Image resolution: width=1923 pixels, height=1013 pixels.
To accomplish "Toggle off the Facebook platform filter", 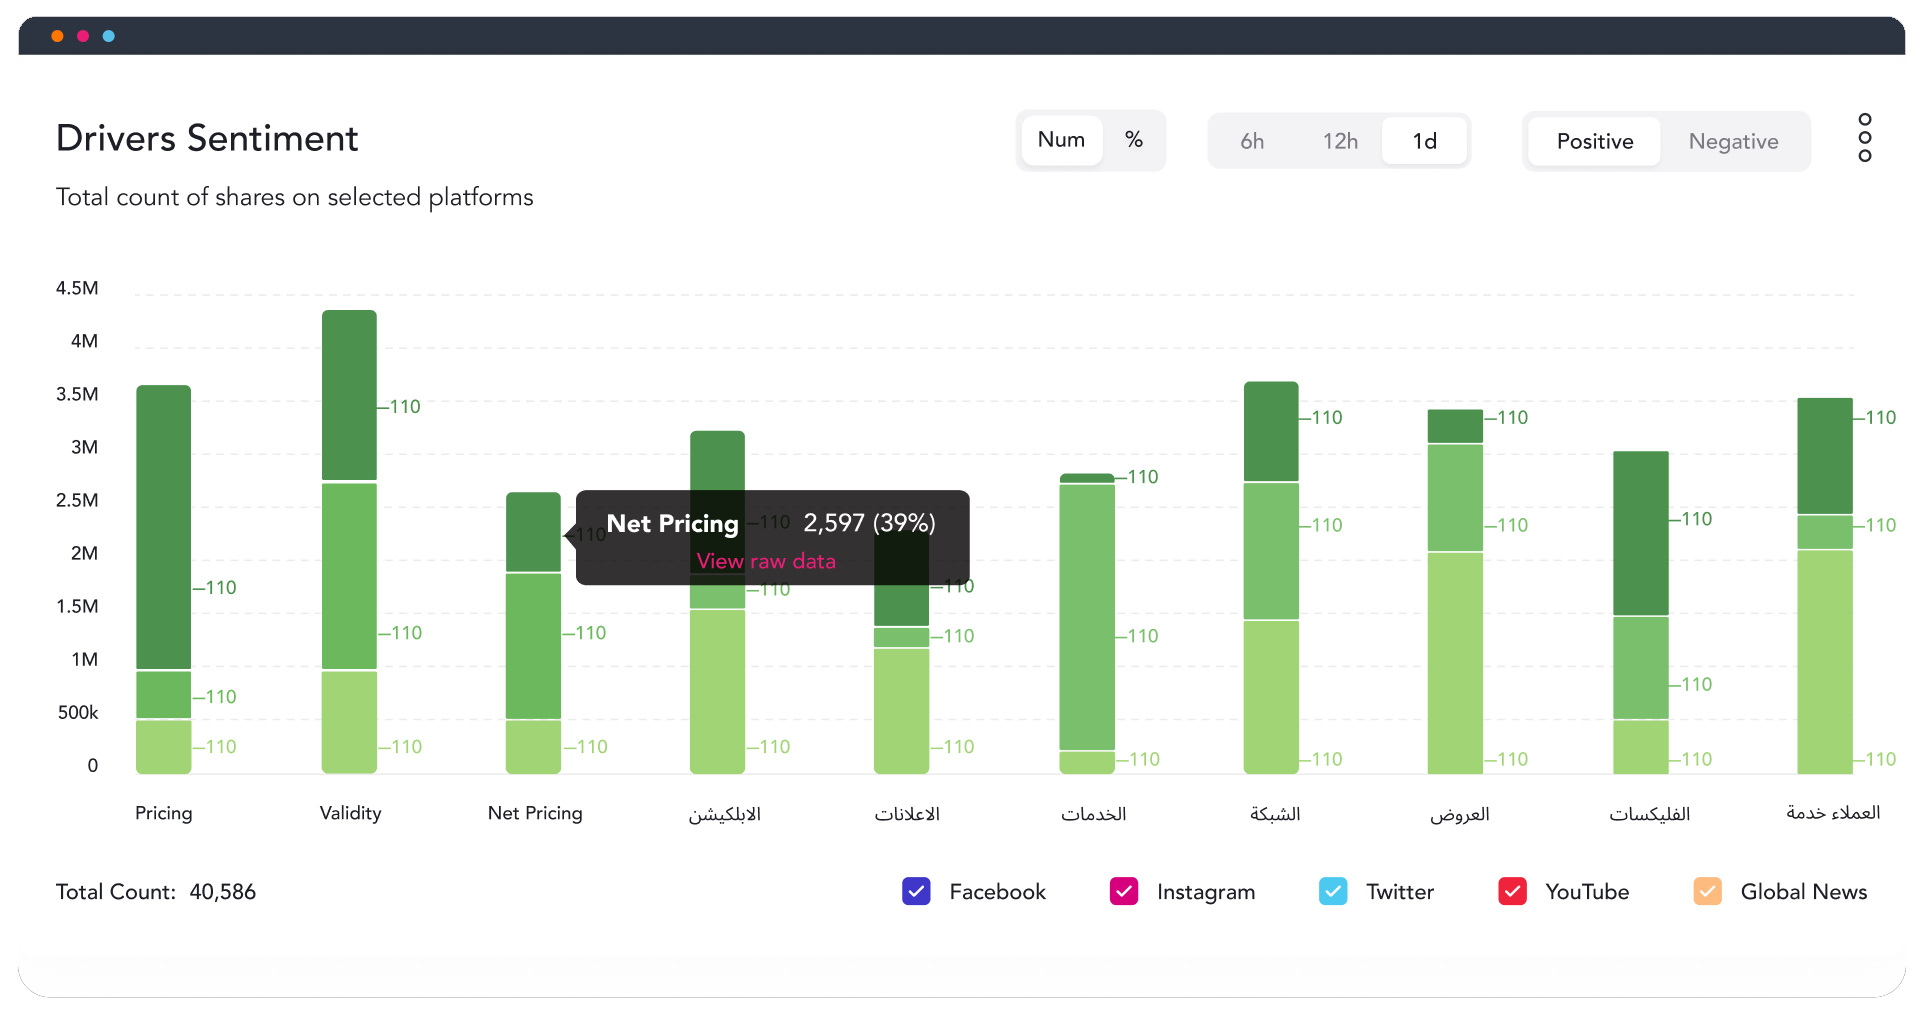I will tap(916, 891).
